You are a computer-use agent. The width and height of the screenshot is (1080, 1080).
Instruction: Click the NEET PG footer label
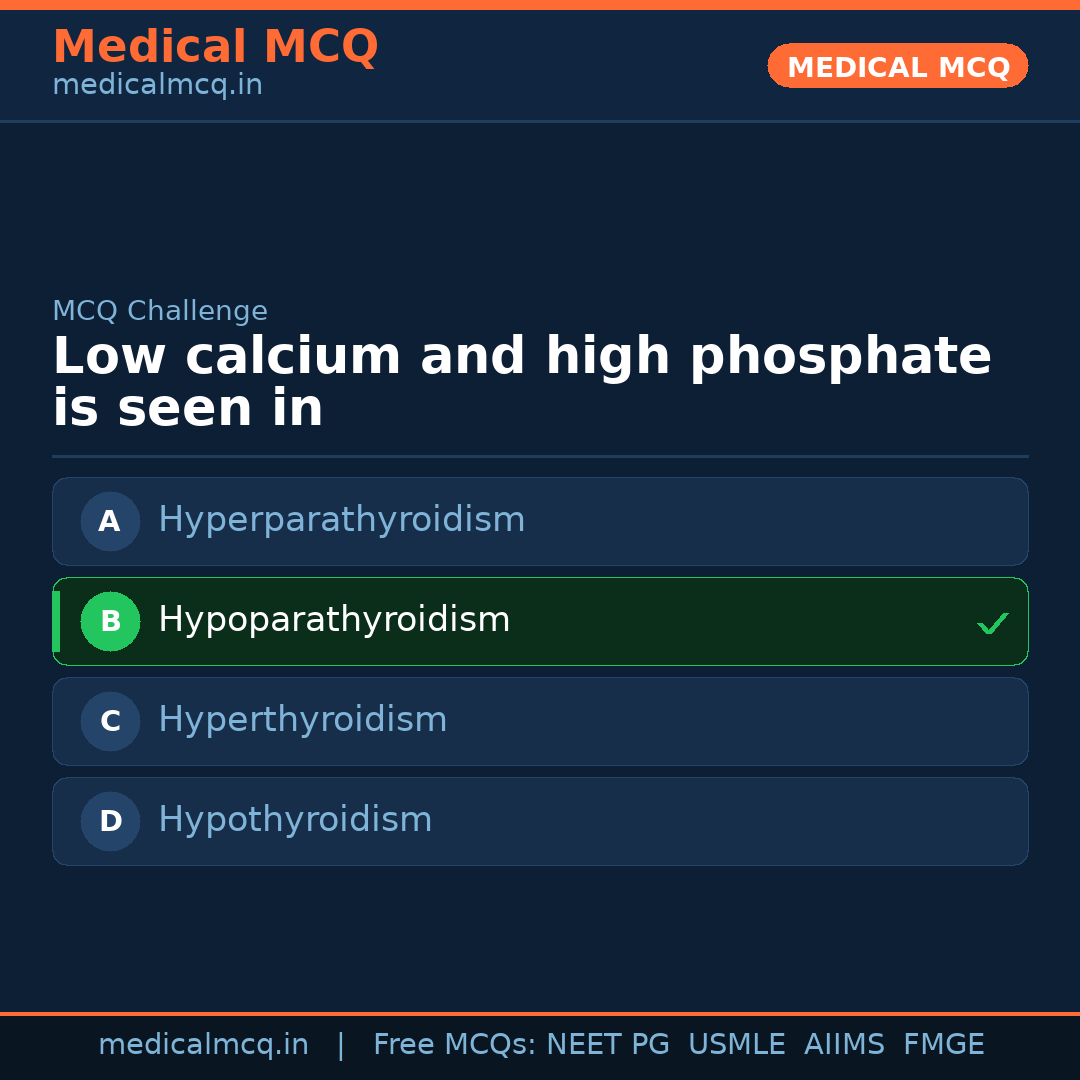(x=608, y=1045)
